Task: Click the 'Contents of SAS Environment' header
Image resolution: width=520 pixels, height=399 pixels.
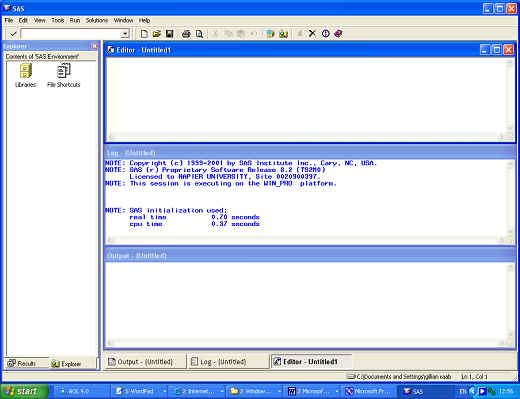Action: 50,56
